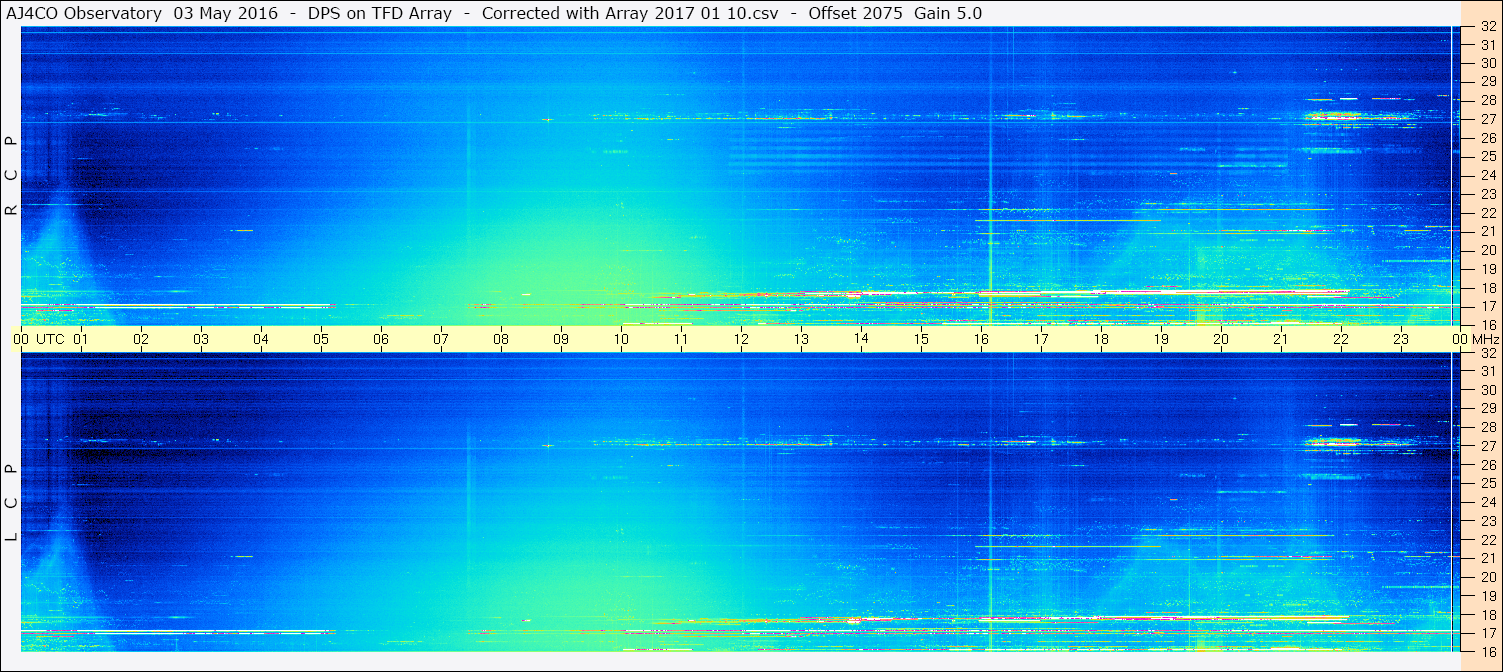Click the "R C P" vertical panel label
The image size is (1503, 672).
tap(11, 177)
